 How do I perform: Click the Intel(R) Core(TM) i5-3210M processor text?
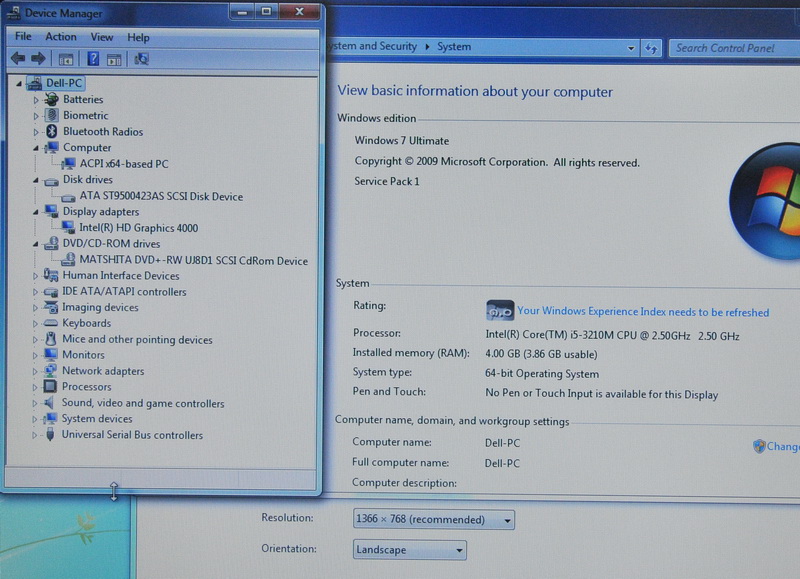(612, 336)
